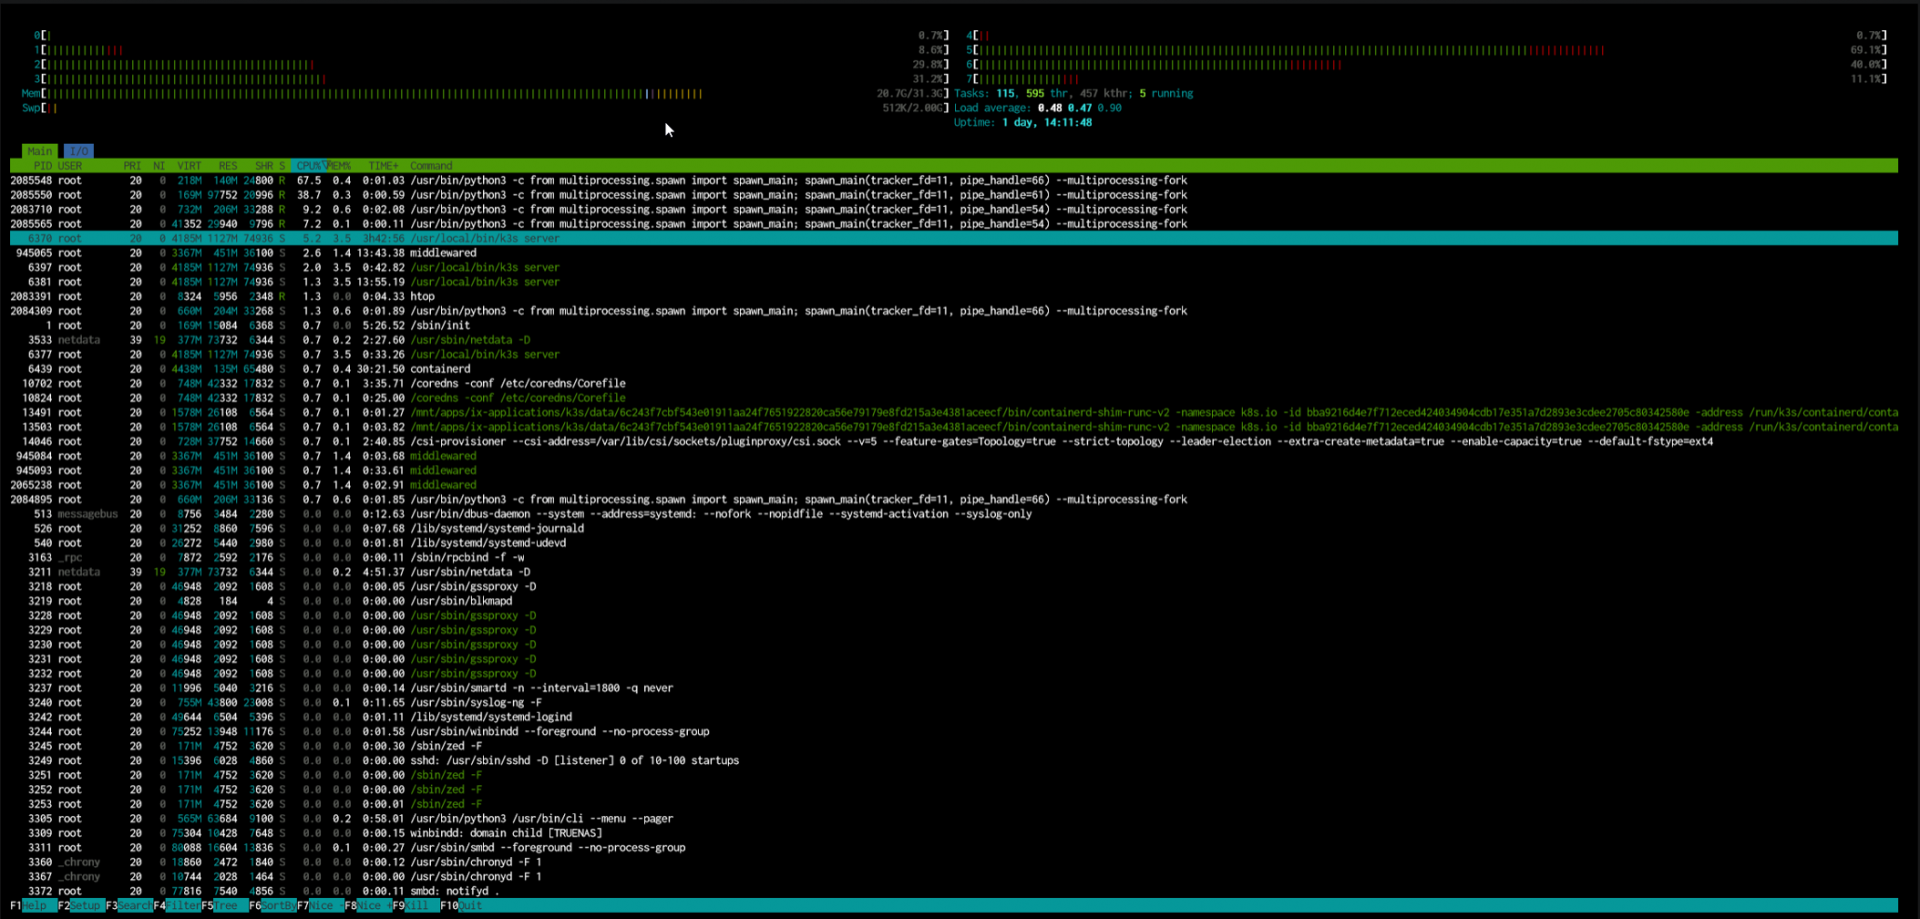Sort by the MEM% column header
This screenshot has width=1920, height=919.
[340, 166]
